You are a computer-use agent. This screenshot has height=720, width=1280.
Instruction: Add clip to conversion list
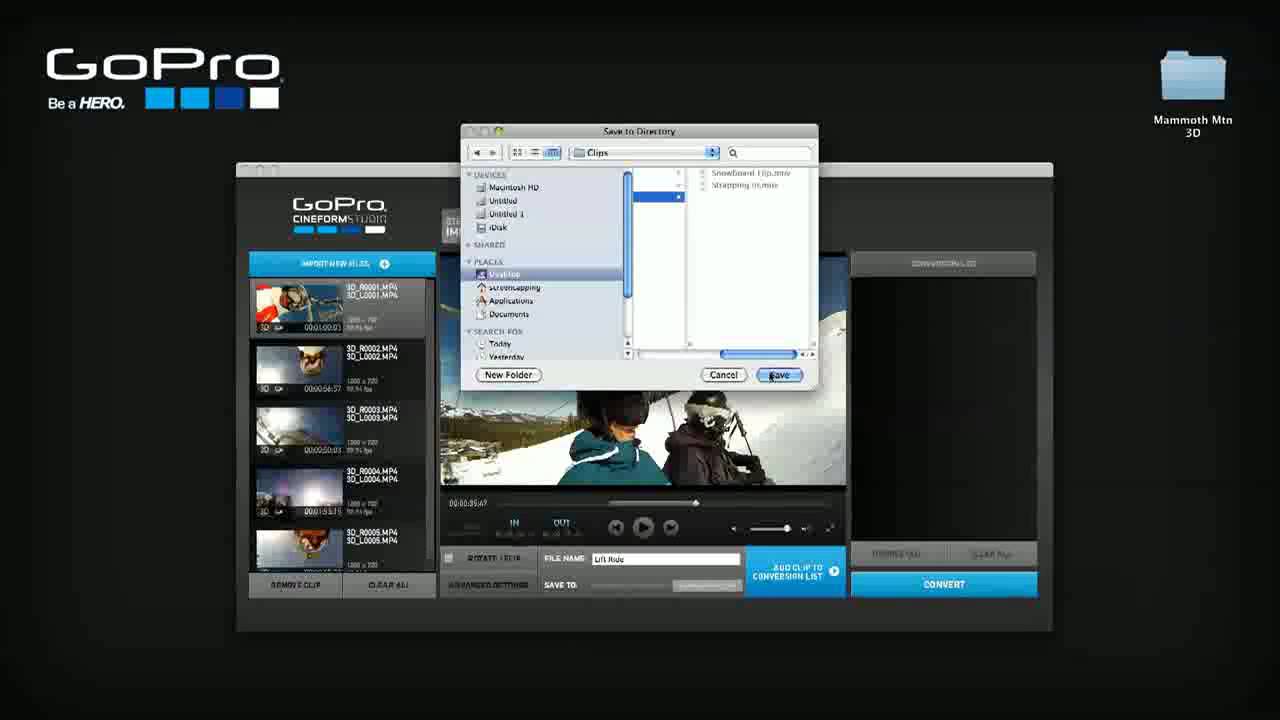pyautogui.click(x=795, y=572)
